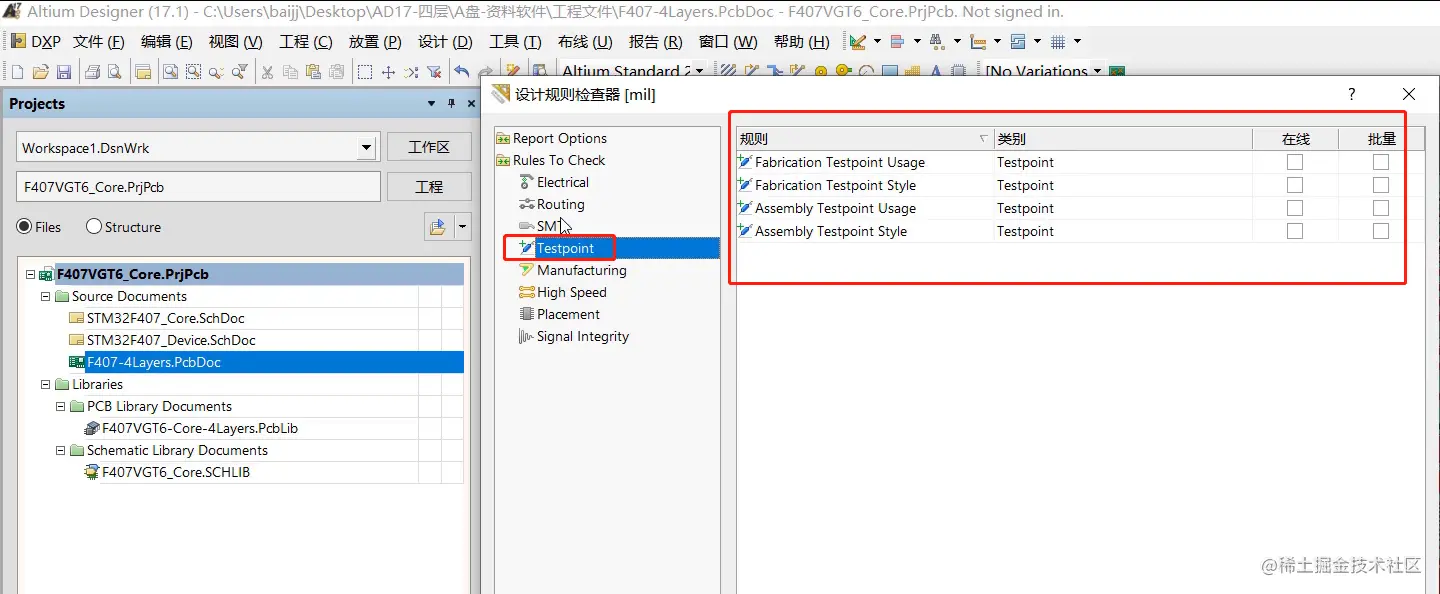Check Online for Assembly Testpoint Usage
This screenshot has height=594, width=1440.
coord(1295,208)
